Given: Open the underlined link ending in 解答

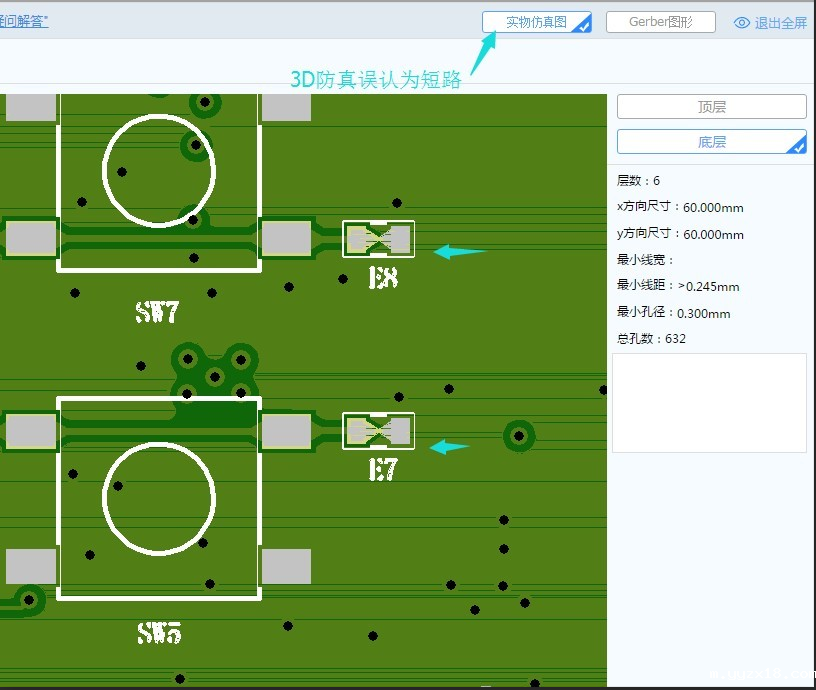Looking at the screenshot, I should point(23,21).
